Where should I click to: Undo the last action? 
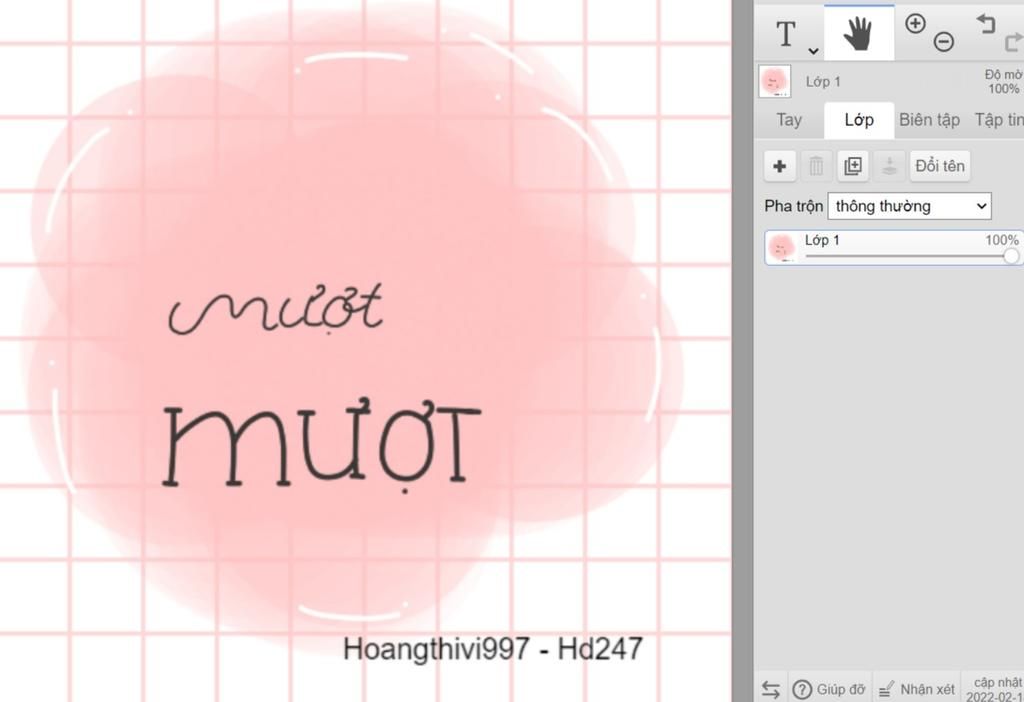click(986, 24)
